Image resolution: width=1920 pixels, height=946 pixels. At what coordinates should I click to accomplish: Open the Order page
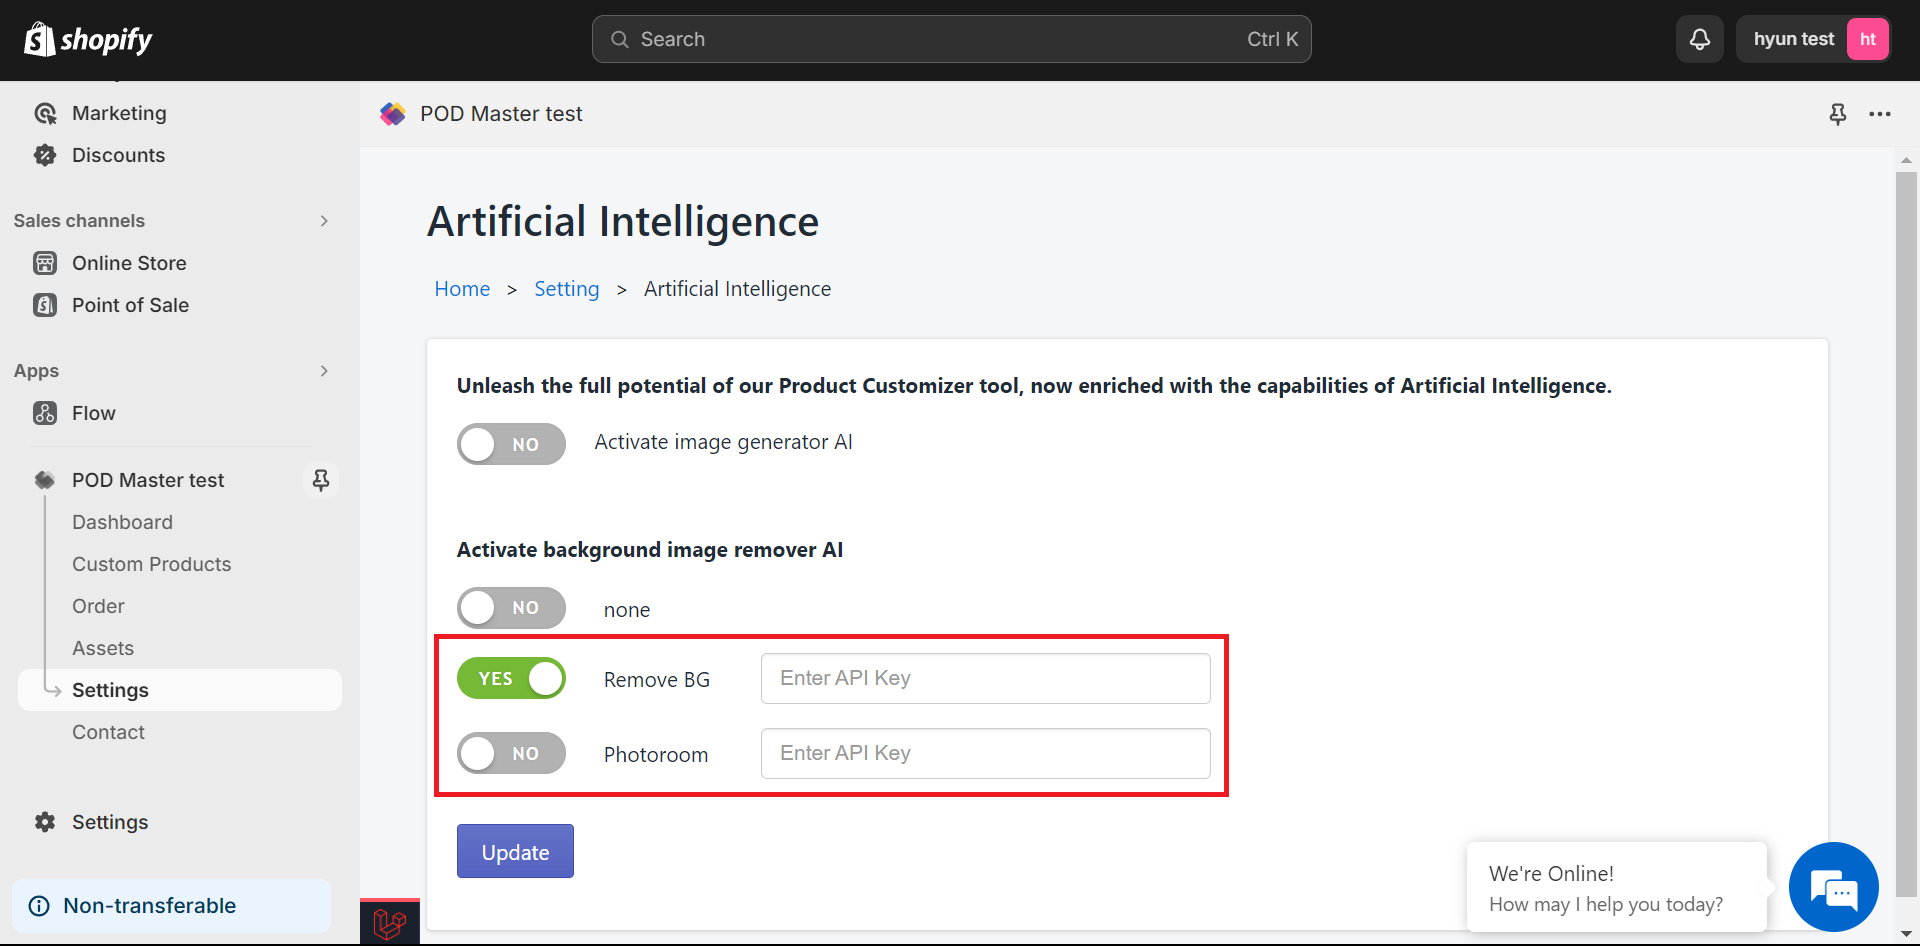(98, 606)
